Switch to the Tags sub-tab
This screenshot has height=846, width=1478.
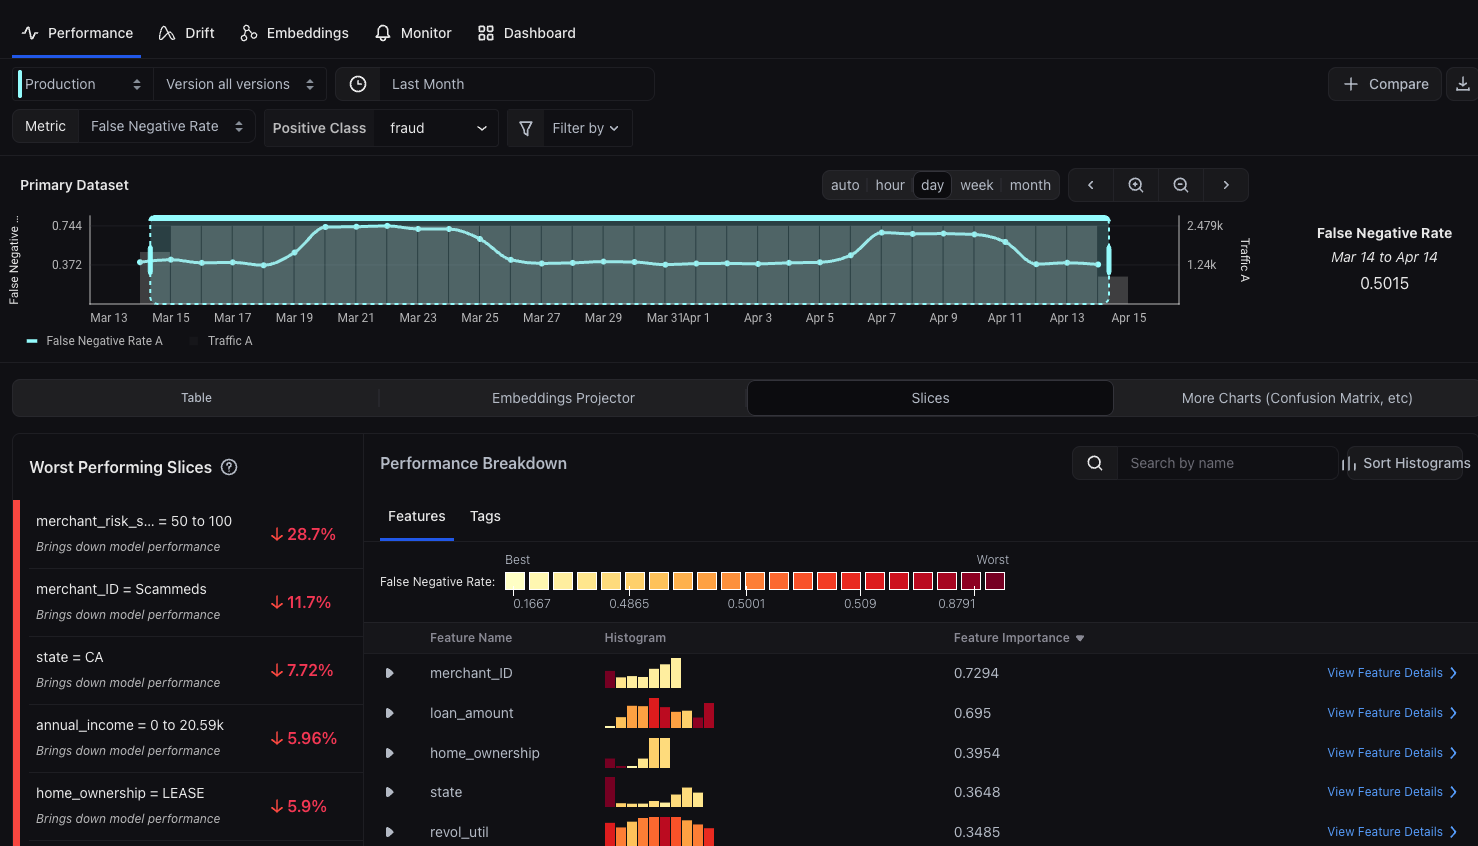point(485,516)
